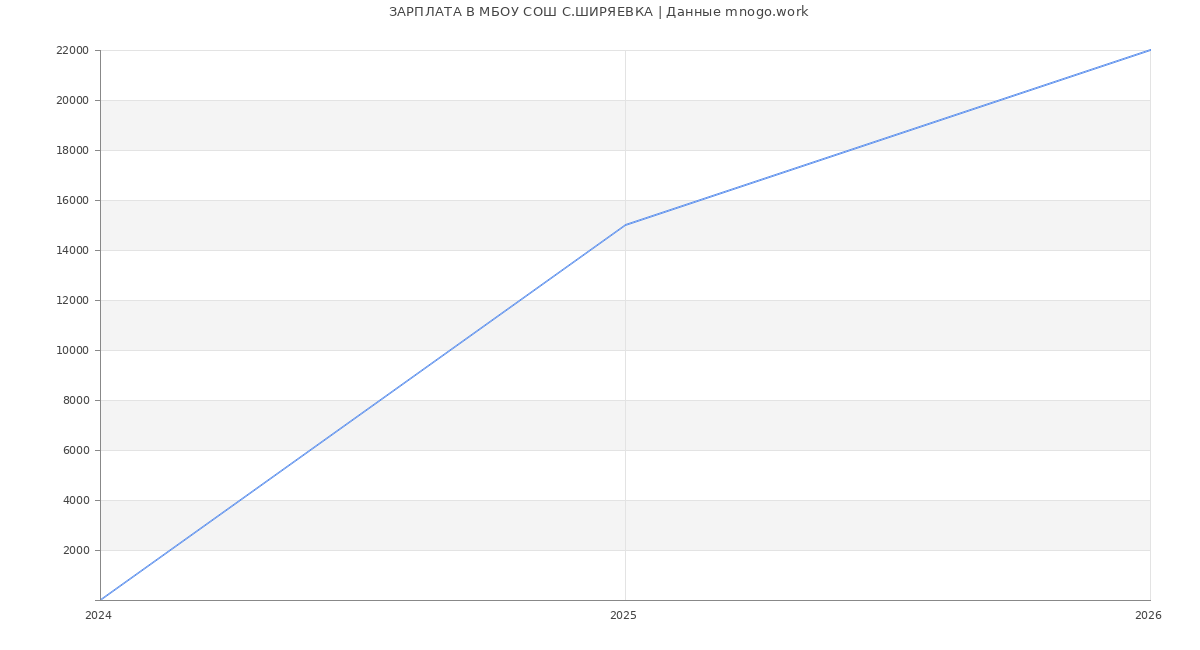Click the 12000 y-axis label
1200x650 pixels.
coord(72,300)
